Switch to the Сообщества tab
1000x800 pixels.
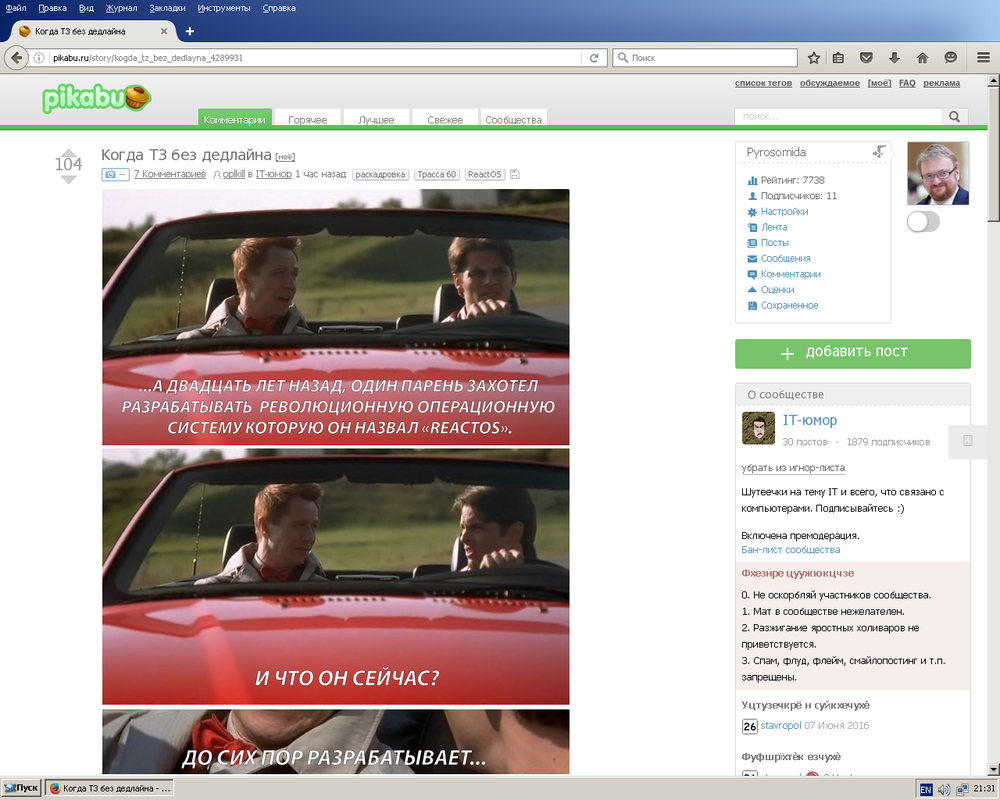point(513,119)
